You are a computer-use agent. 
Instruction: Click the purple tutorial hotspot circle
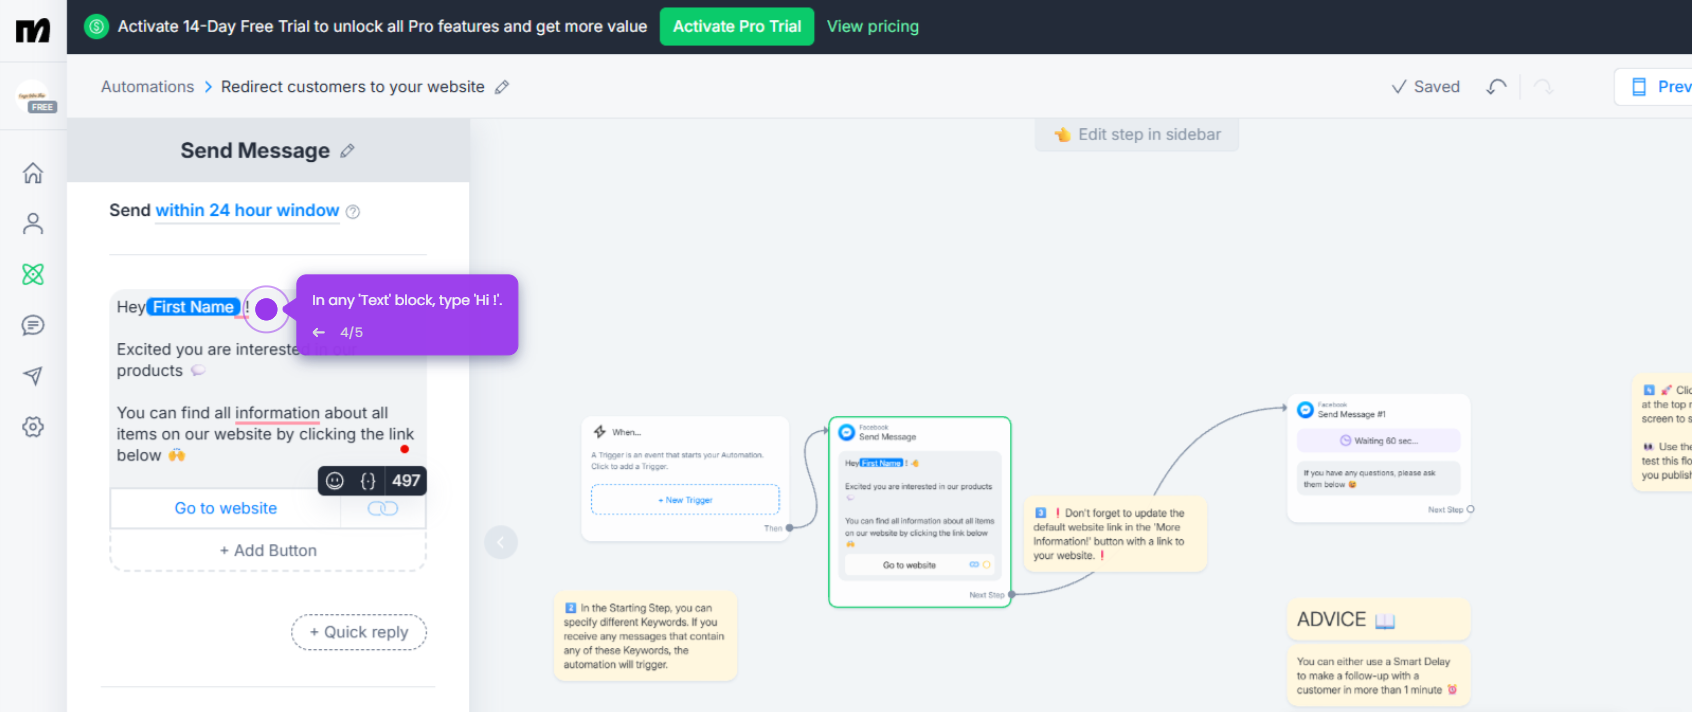pyautogui.click(x=266, y=309)
